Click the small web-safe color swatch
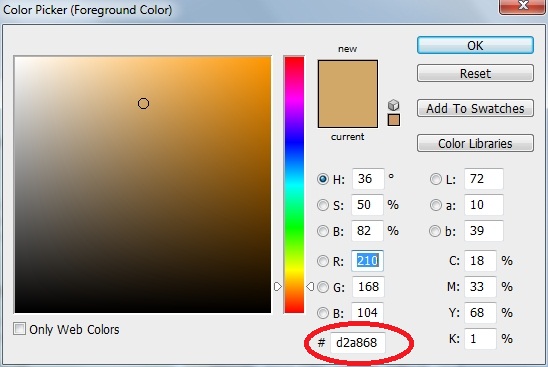The width and height of the screenshot is (548, 367). (x=394, y=120)
